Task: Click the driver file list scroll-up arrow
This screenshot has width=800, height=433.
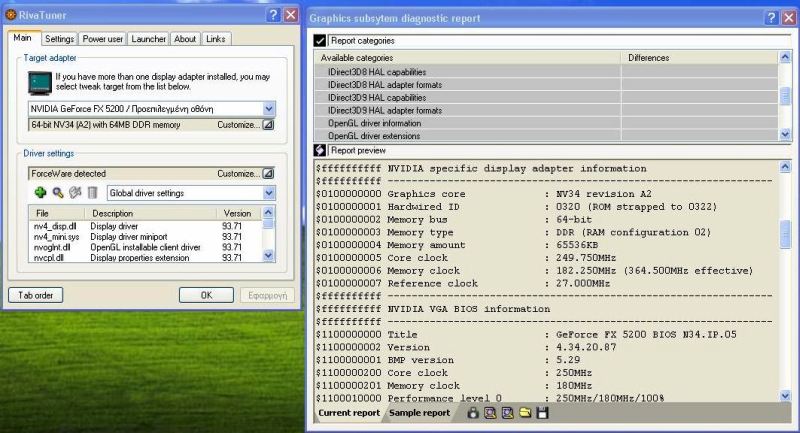Action: tap(268, 212)
